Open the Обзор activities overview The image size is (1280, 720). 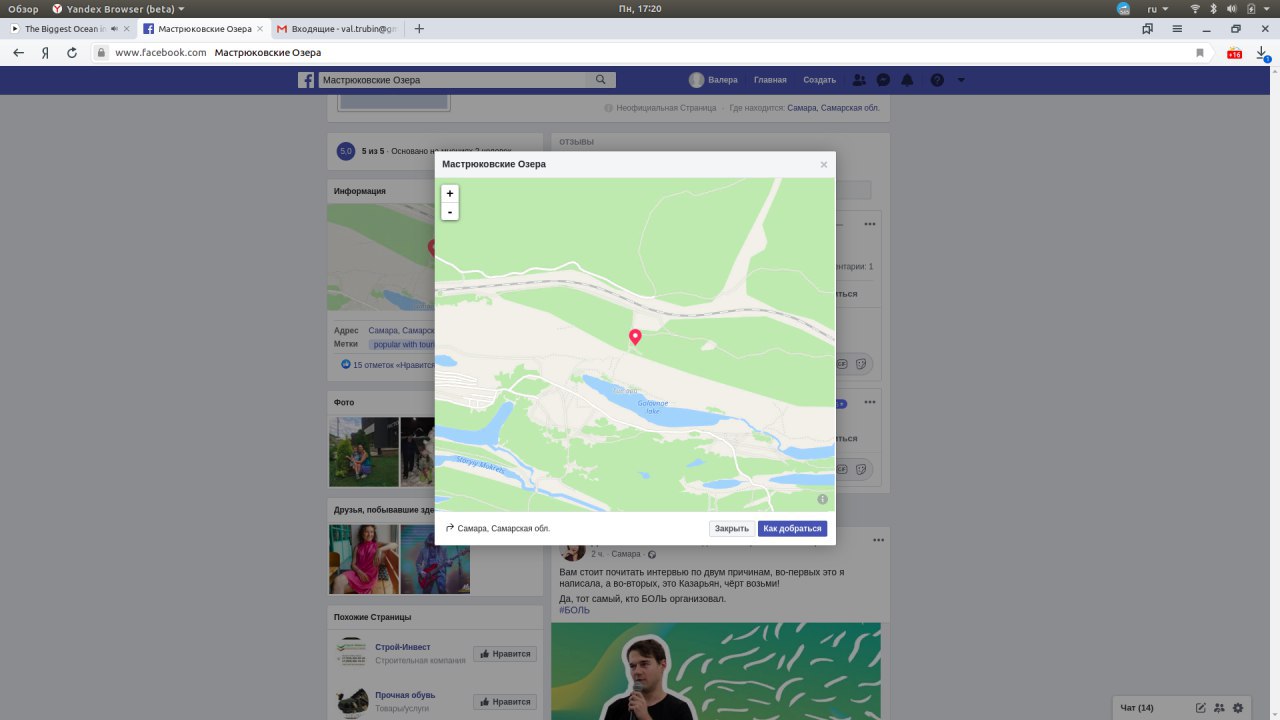point(23,8)
